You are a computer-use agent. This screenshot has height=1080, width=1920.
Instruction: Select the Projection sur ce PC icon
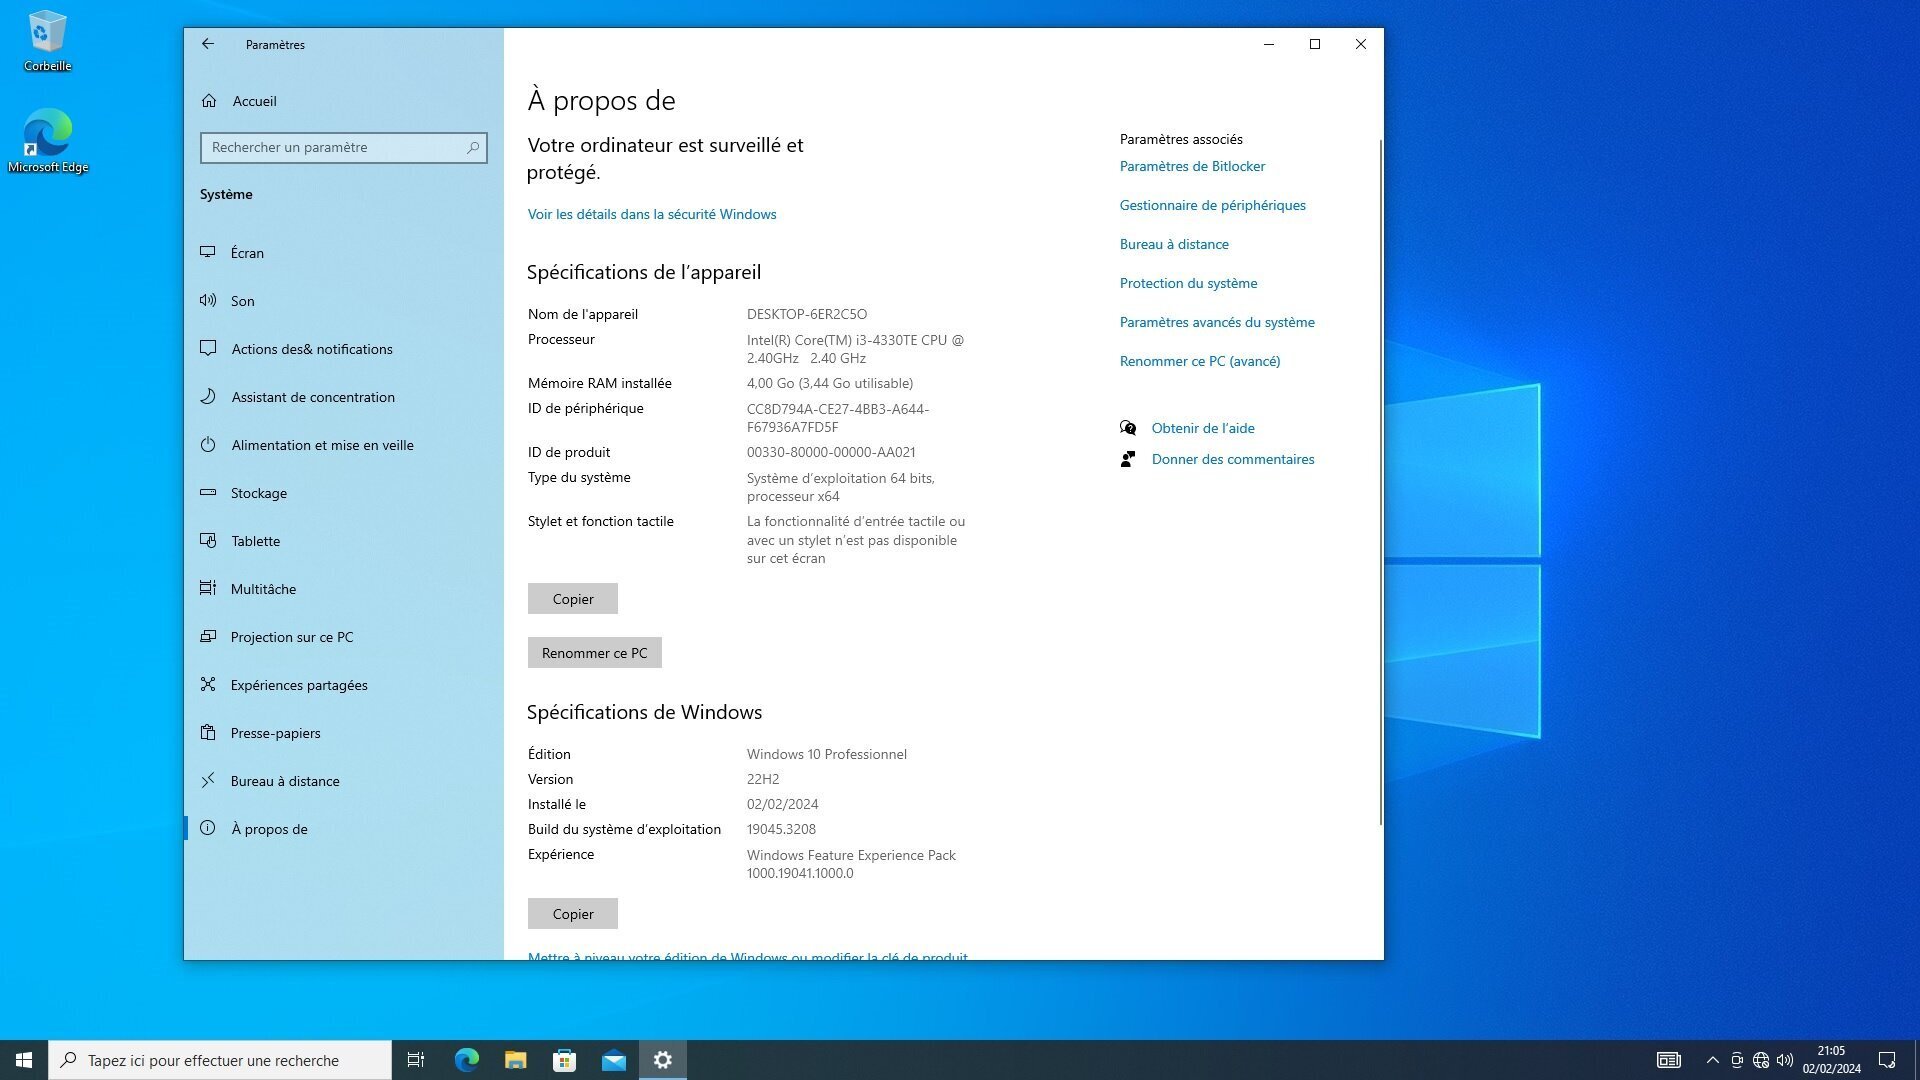pos(208,636)
